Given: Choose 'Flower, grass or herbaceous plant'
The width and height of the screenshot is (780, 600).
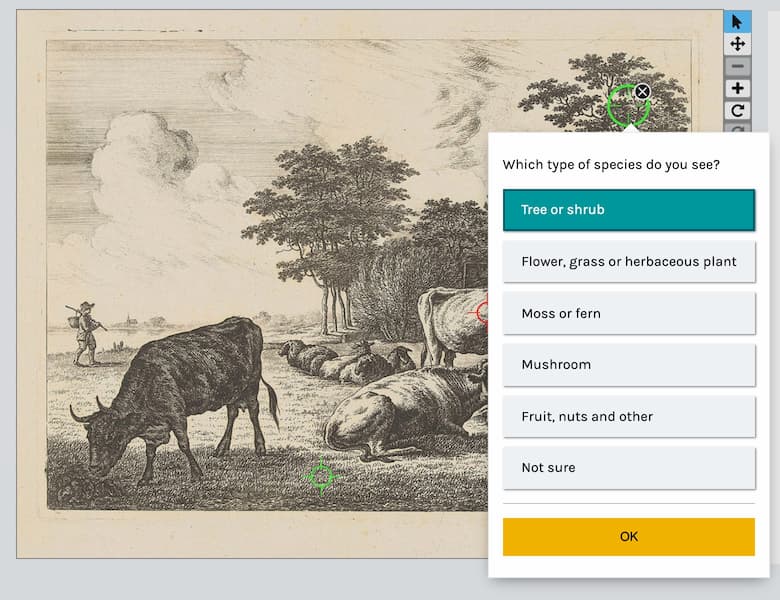Looking at the screenshot, I should pyautogui.click(x=628, y=262).
